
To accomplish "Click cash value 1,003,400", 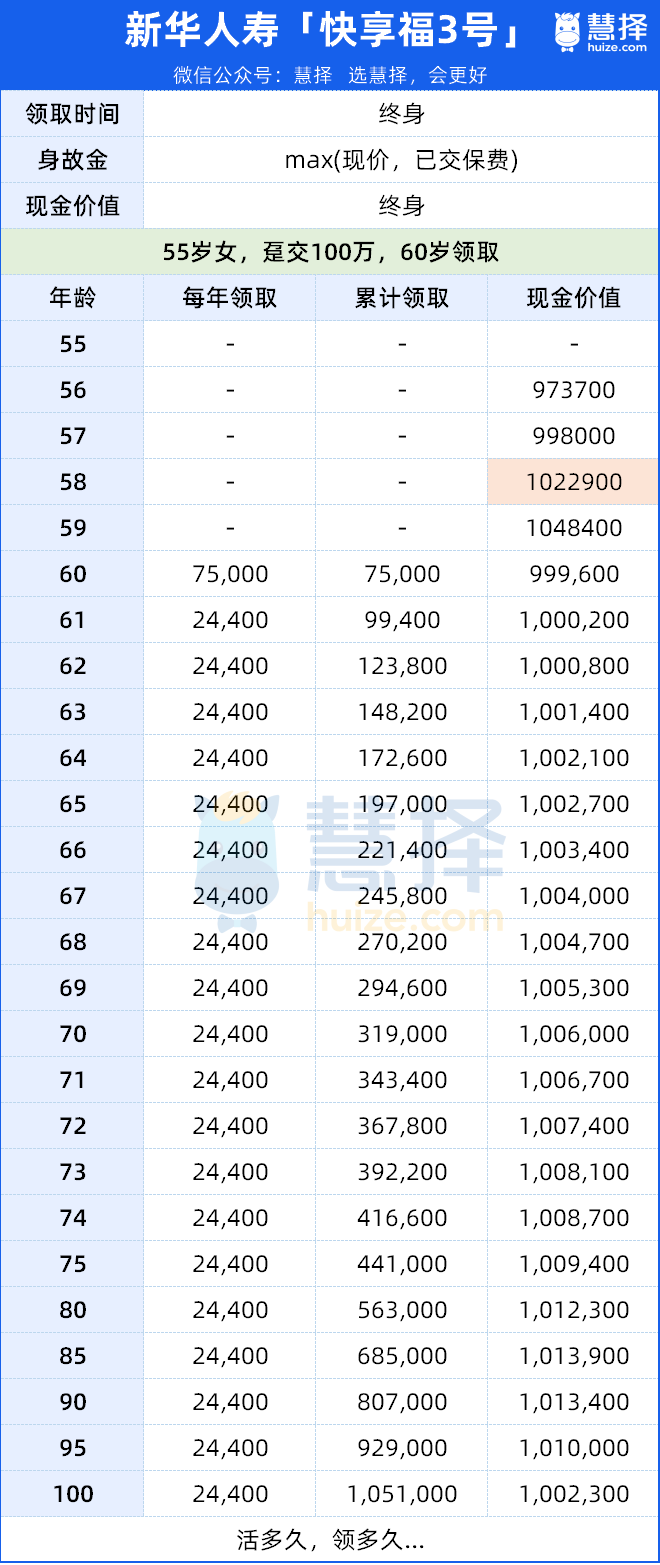I will (574, 850).
